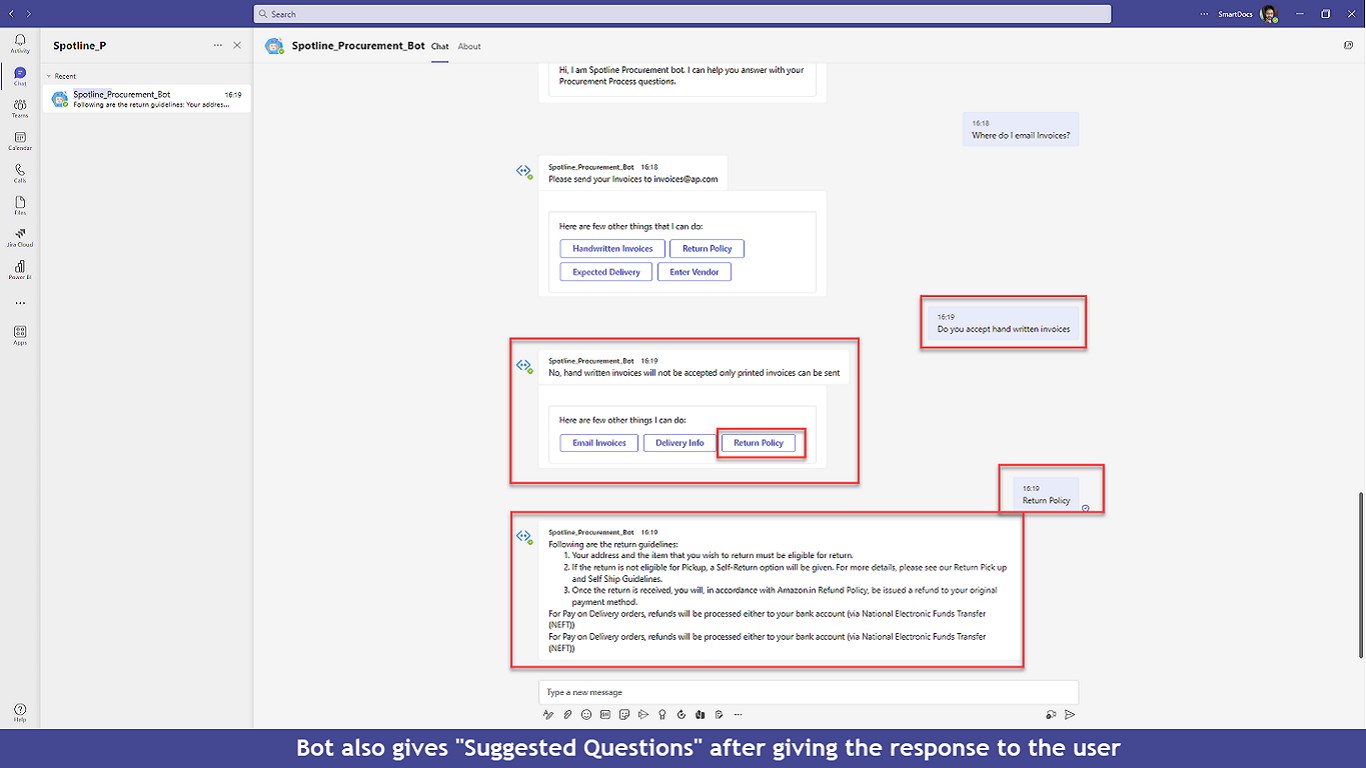
Task: Click the 'Following are the return guidelines:' text
Action: point(613,544)
